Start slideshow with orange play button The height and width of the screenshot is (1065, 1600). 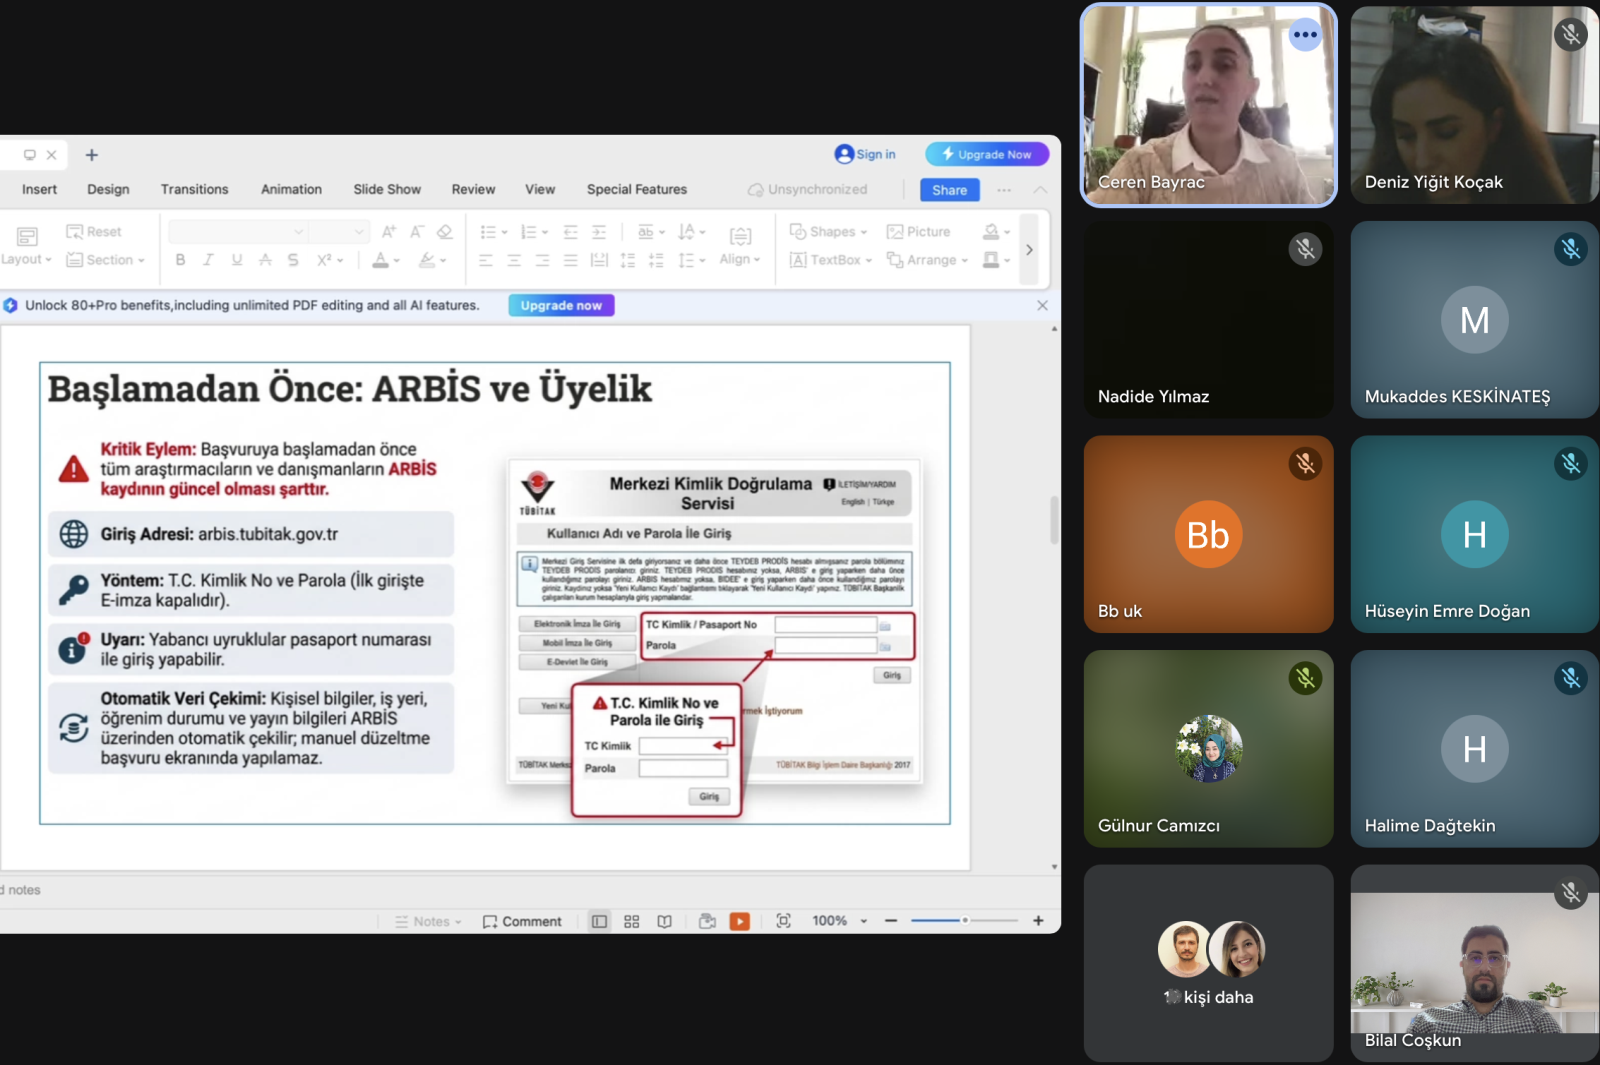[x=739, y=921]
